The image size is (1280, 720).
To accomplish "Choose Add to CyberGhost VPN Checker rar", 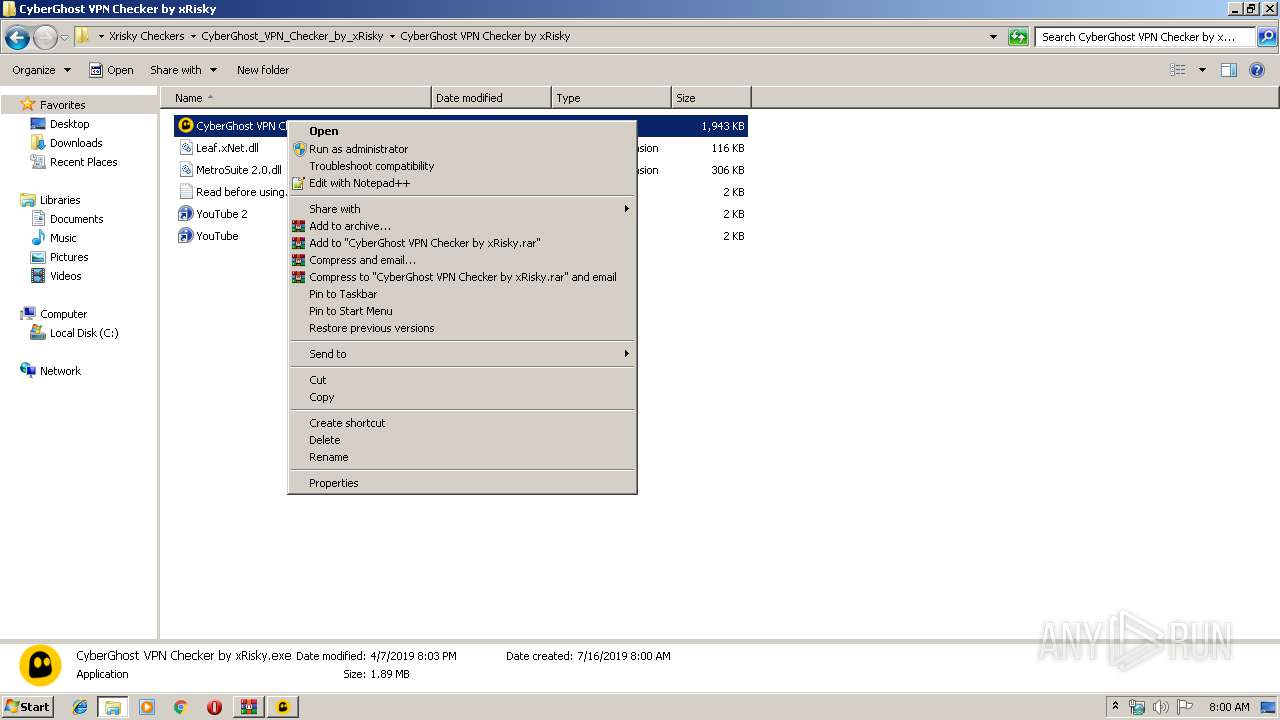I will click(x=462, y=243).
